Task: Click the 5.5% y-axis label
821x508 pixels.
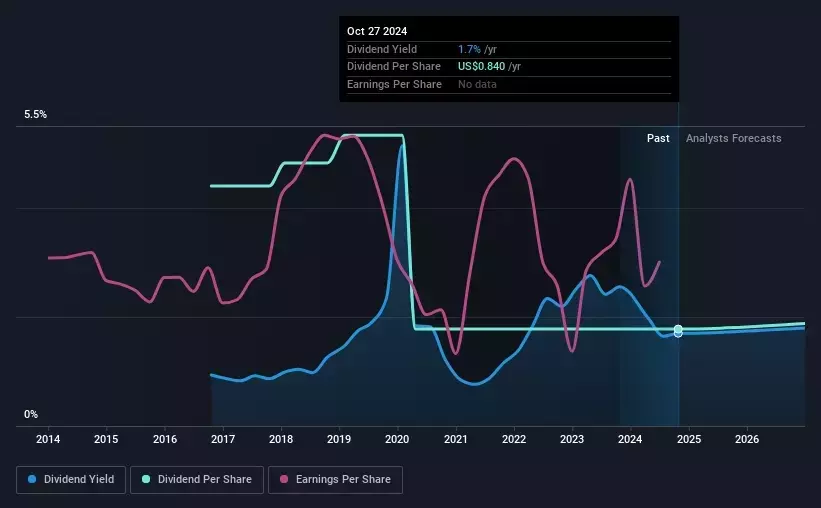Action: coord(36,115)
